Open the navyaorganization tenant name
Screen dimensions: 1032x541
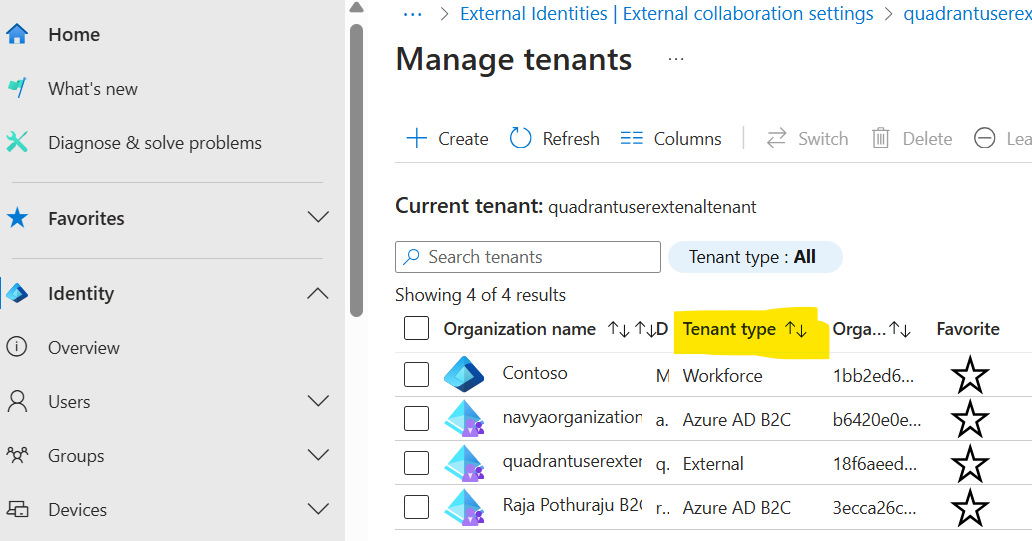(572, 417)
